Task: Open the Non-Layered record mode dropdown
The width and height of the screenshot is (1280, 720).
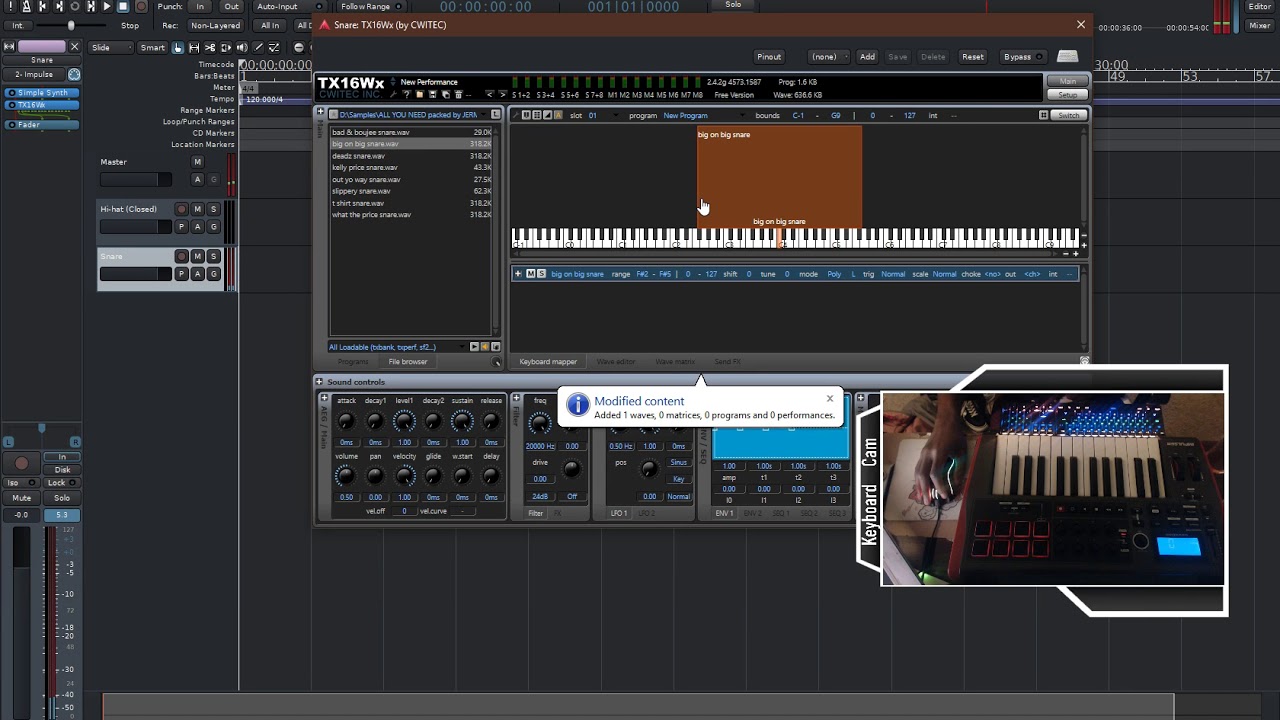Action: (x=215, y=25)
